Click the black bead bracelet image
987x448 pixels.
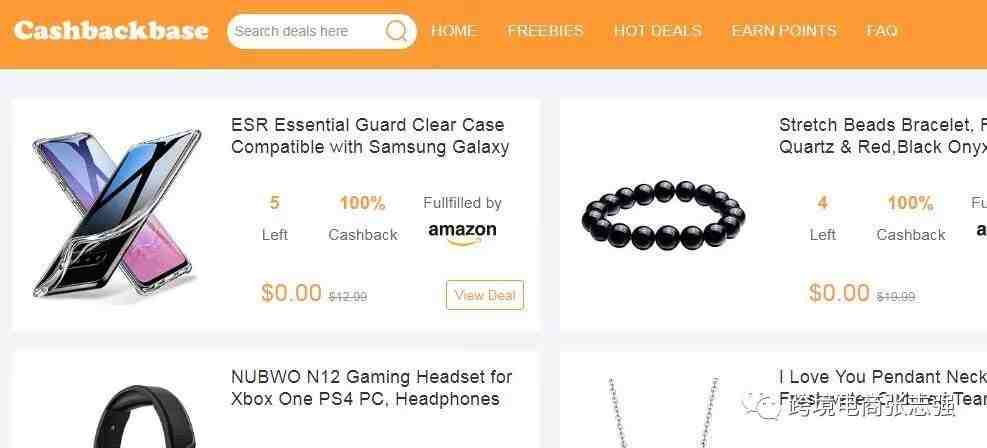pyautogui.click(x=663, y=215)
